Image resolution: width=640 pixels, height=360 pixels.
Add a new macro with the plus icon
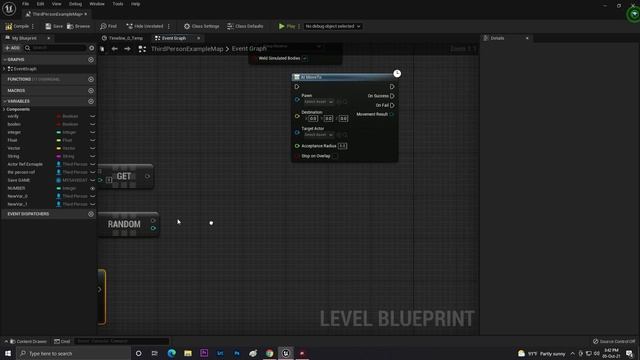[x=91, y=91]
